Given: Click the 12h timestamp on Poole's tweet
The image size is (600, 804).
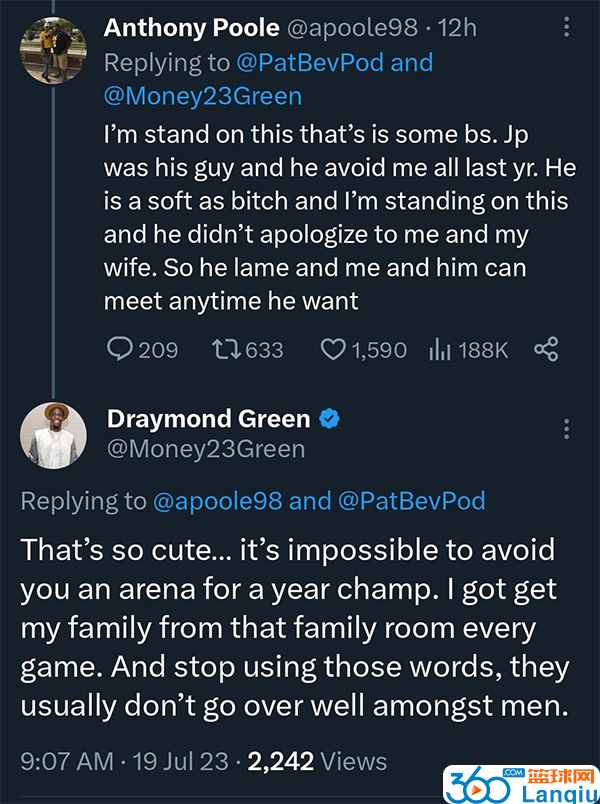Looking at the screenshot, I should click(457, 28).
